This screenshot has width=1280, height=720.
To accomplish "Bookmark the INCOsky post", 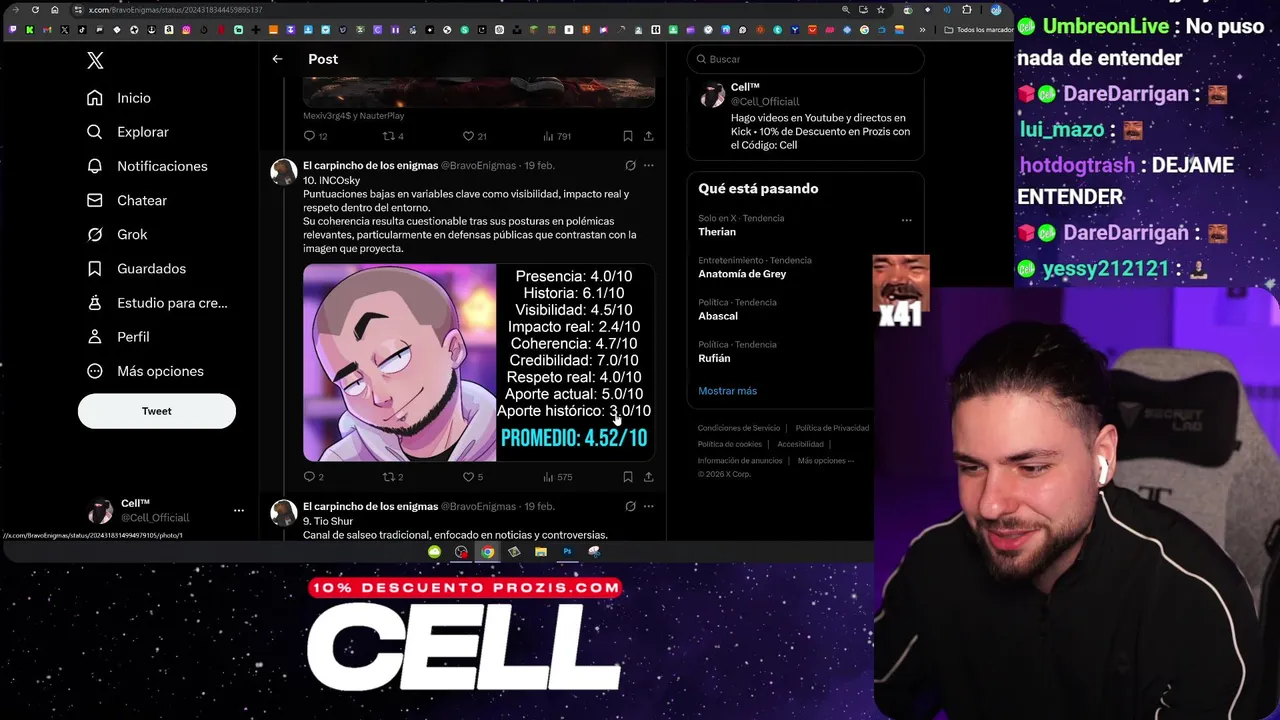I will (x=627, y=477).
